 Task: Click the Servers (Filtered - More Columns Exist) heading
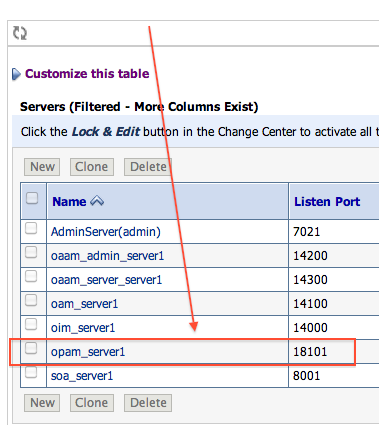click(x=139, y=107)
